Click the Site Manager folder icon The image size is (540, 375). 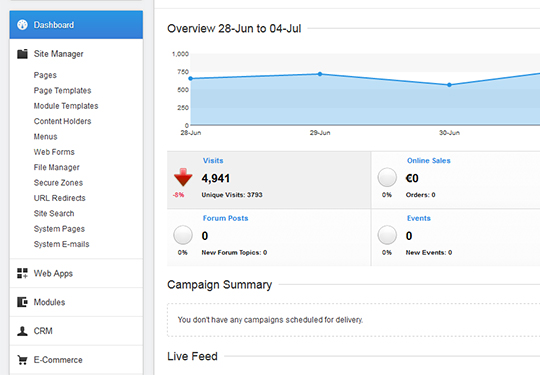click(22, 54)
